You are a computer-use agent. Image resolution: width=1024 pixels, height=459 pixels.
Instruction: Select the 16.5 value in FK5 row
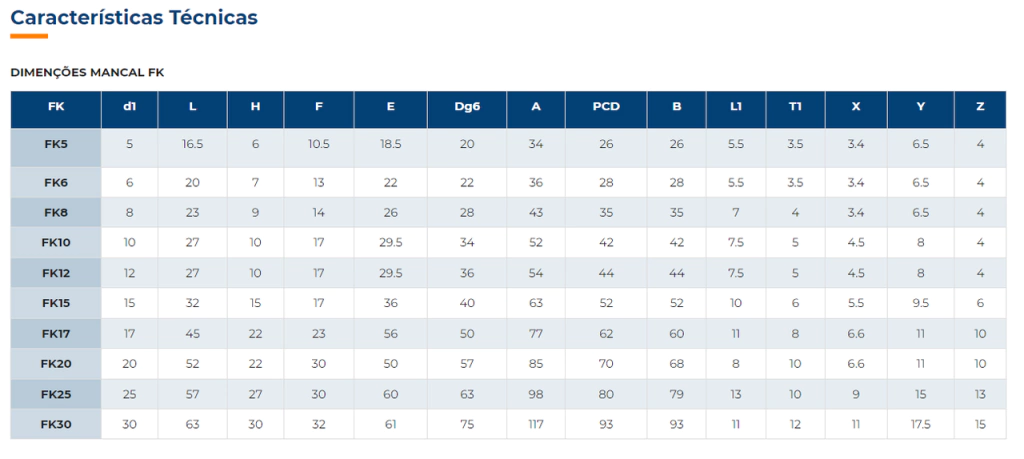193,145
